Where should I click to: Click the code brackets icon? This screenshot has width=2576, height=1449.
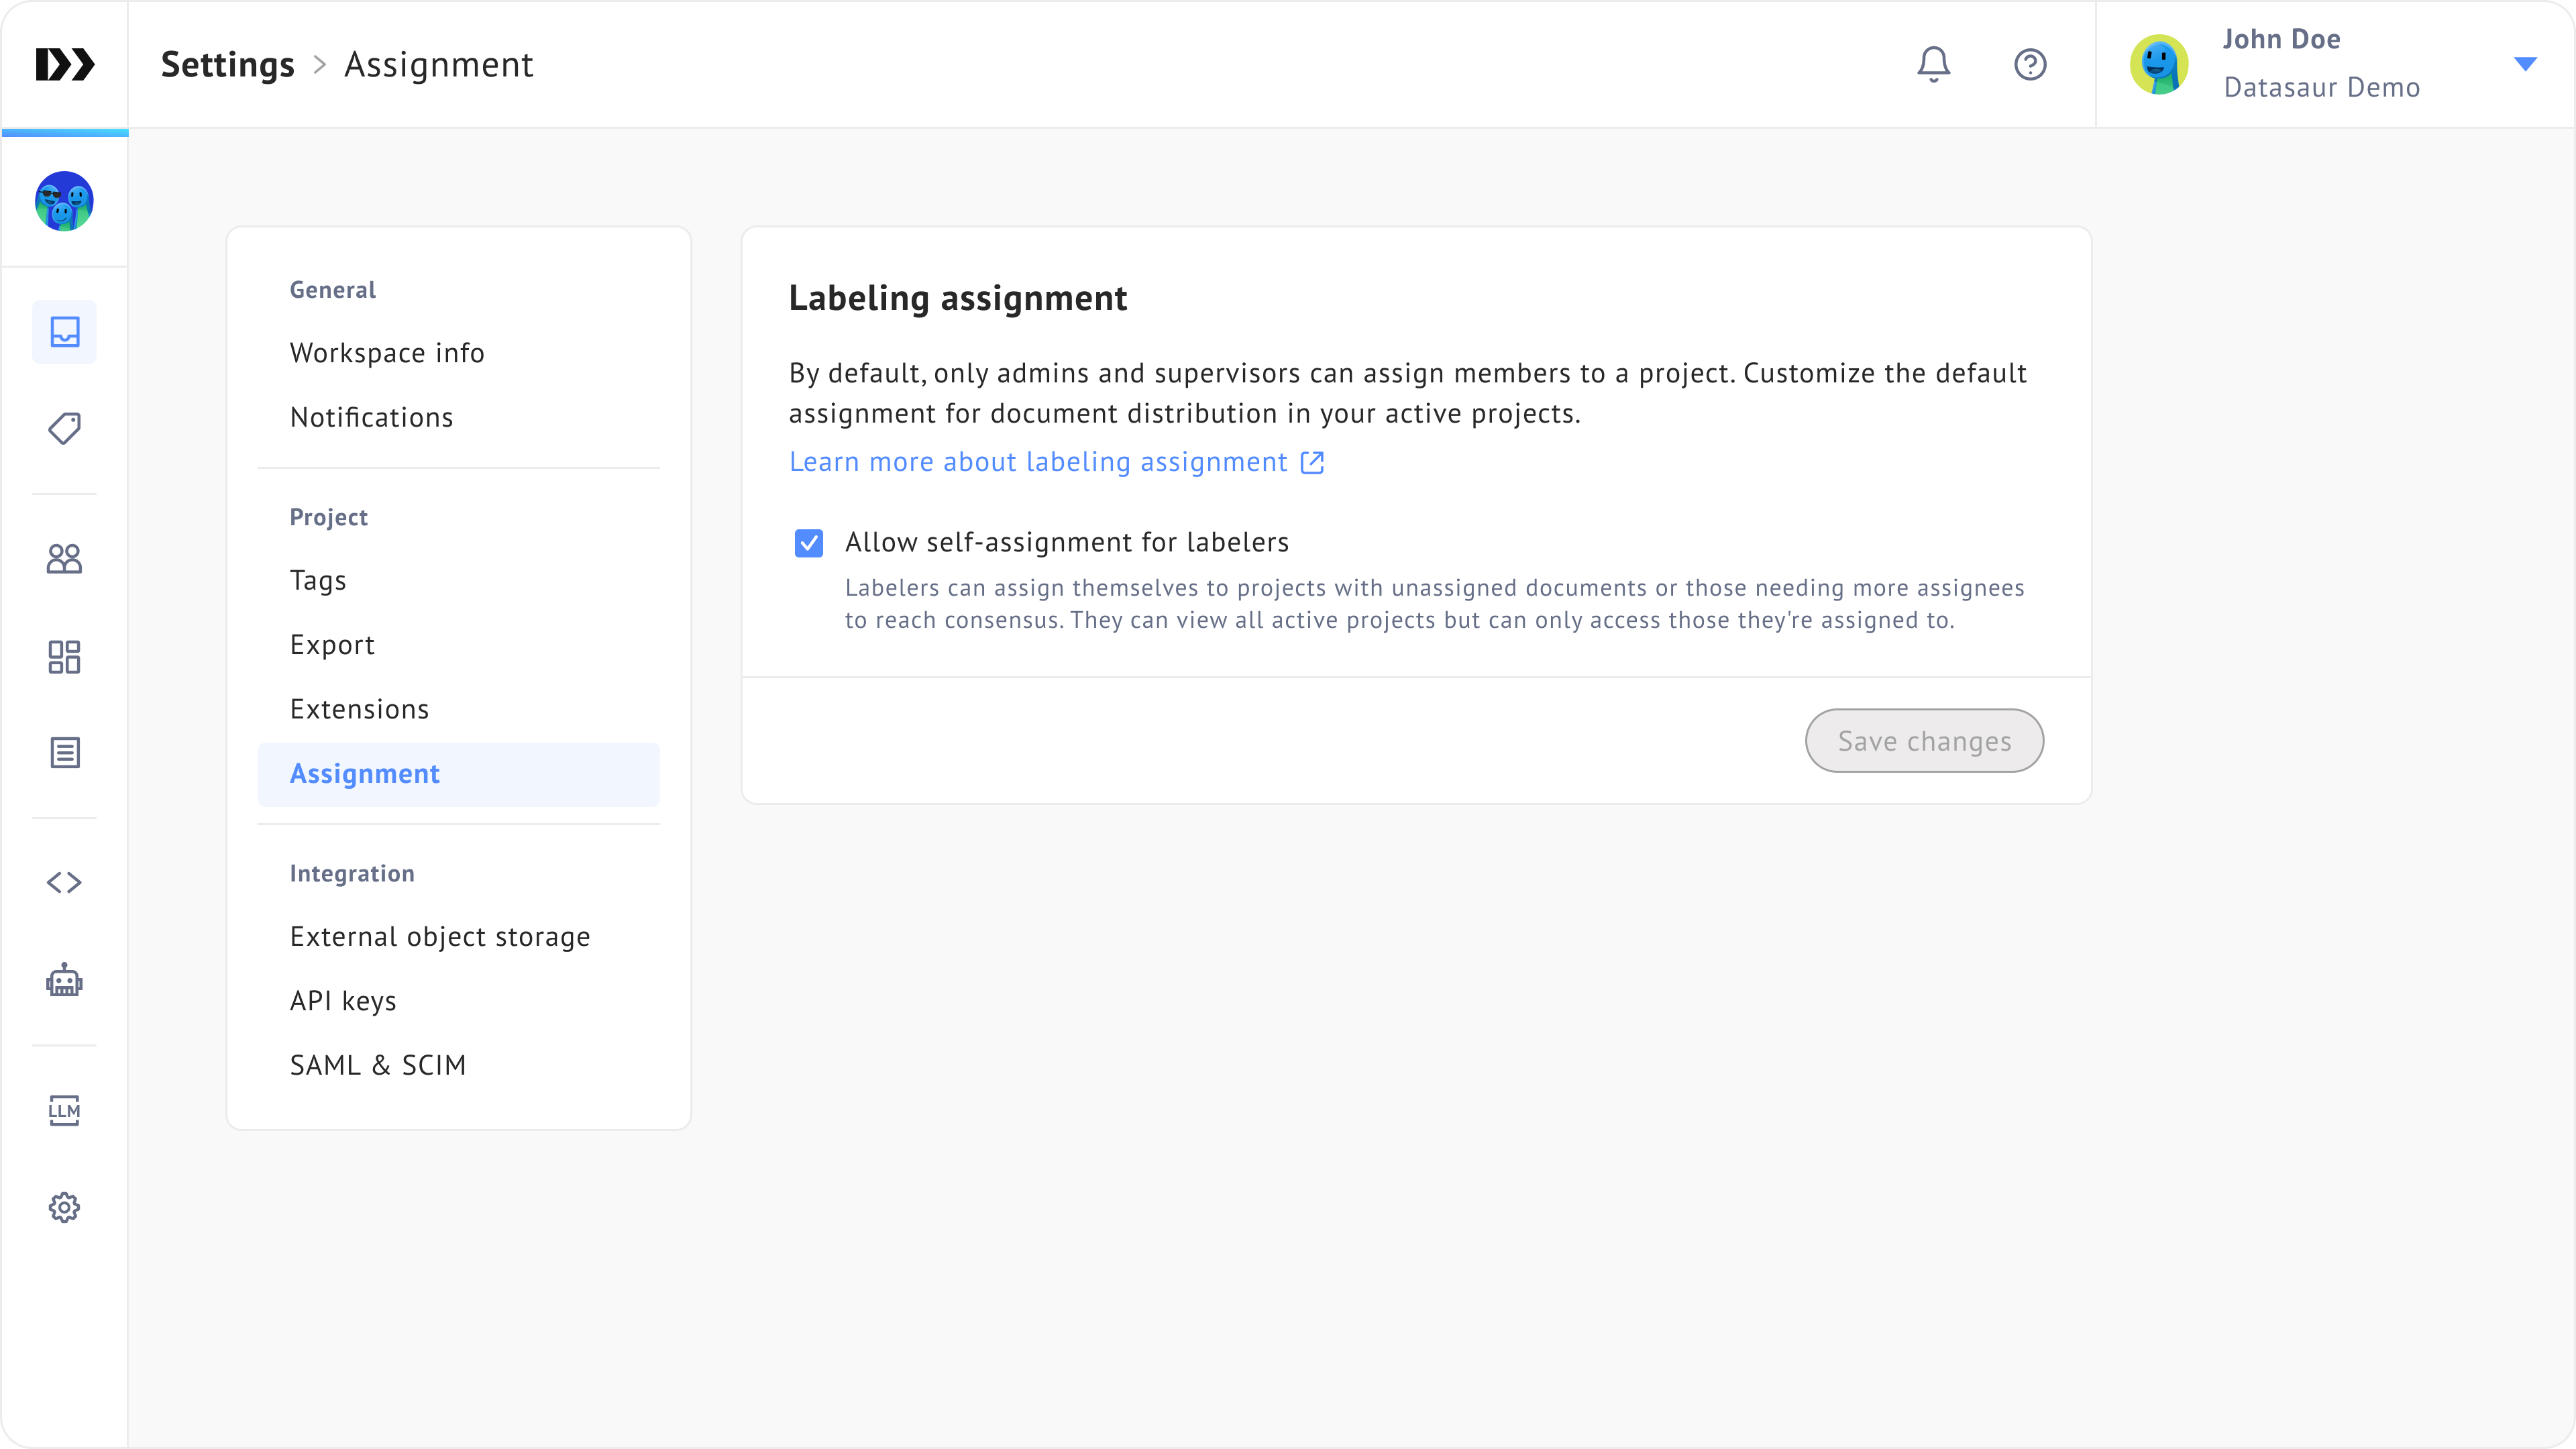pos(65,882)
